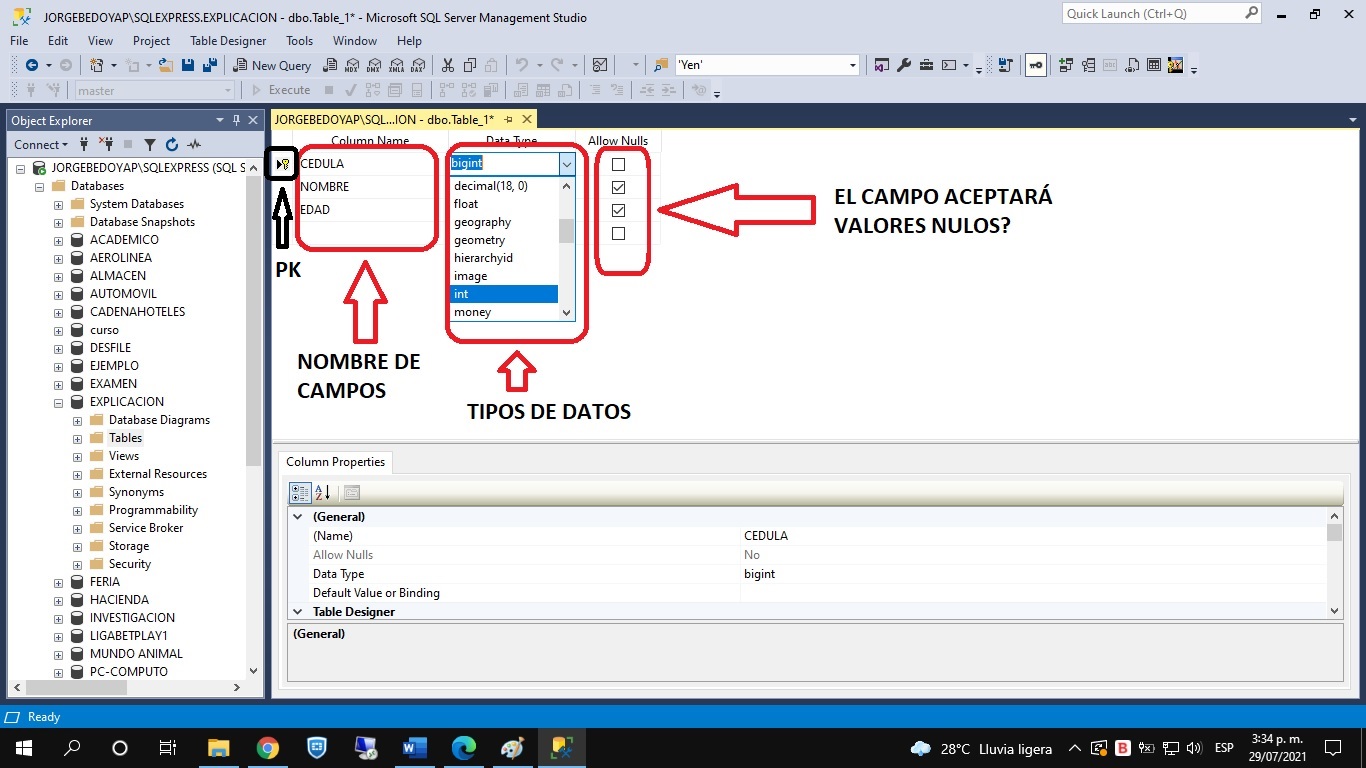1366x768 pixels.
Task: Toggle Allow Nulls checkbox for EDAD
Action: tap(618, 210)
